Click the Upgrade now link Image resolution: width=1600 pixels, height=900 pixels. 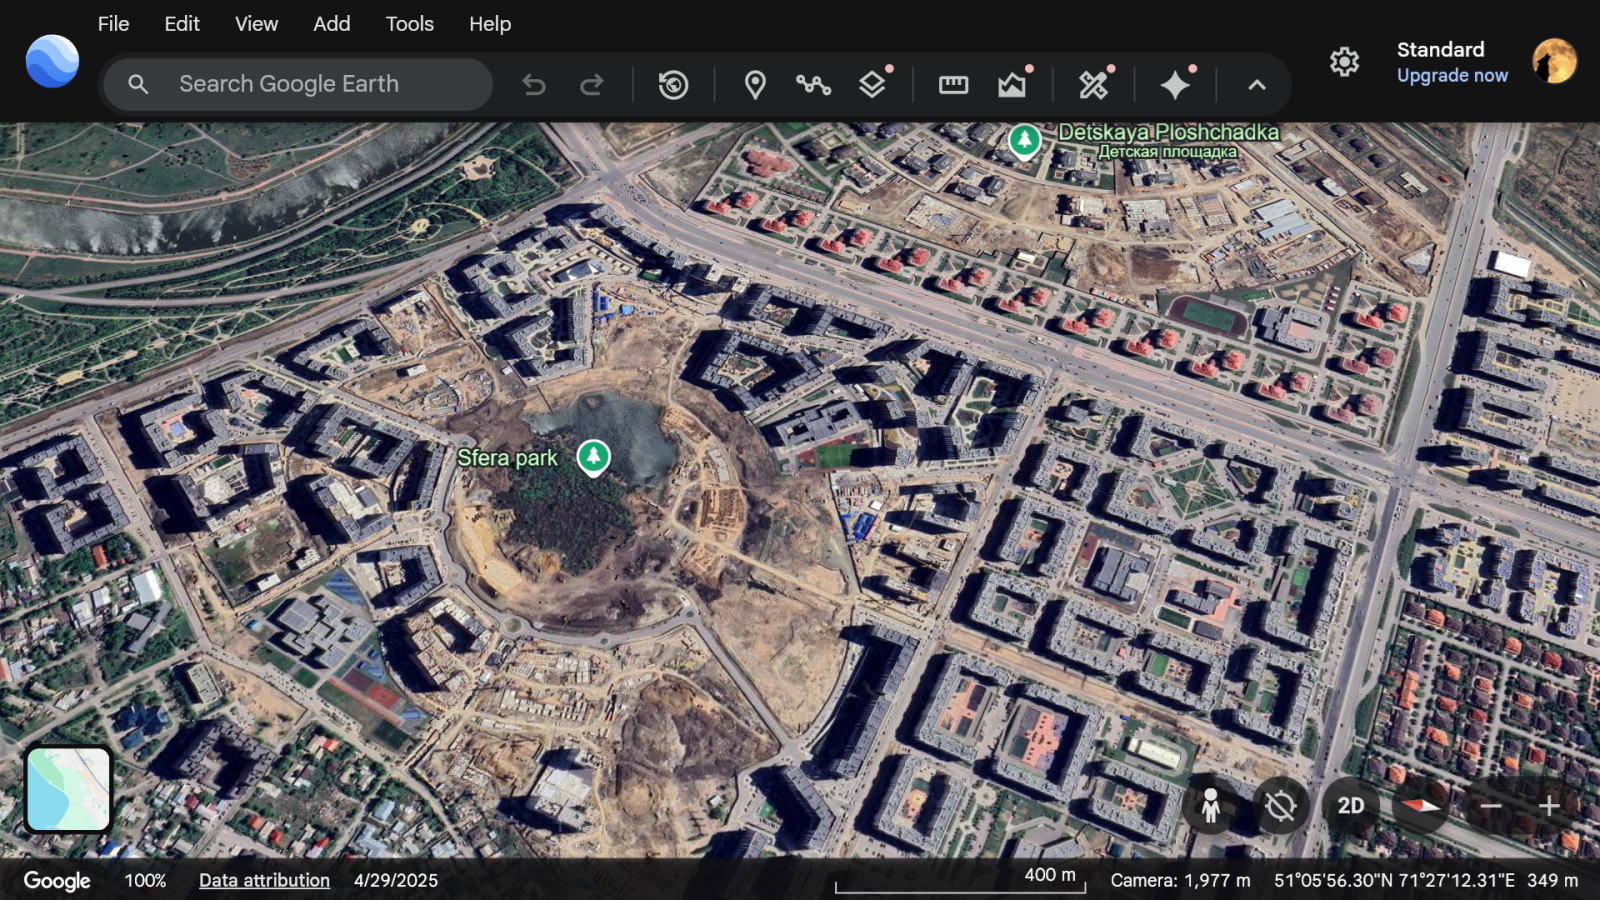pos(1452,76)
